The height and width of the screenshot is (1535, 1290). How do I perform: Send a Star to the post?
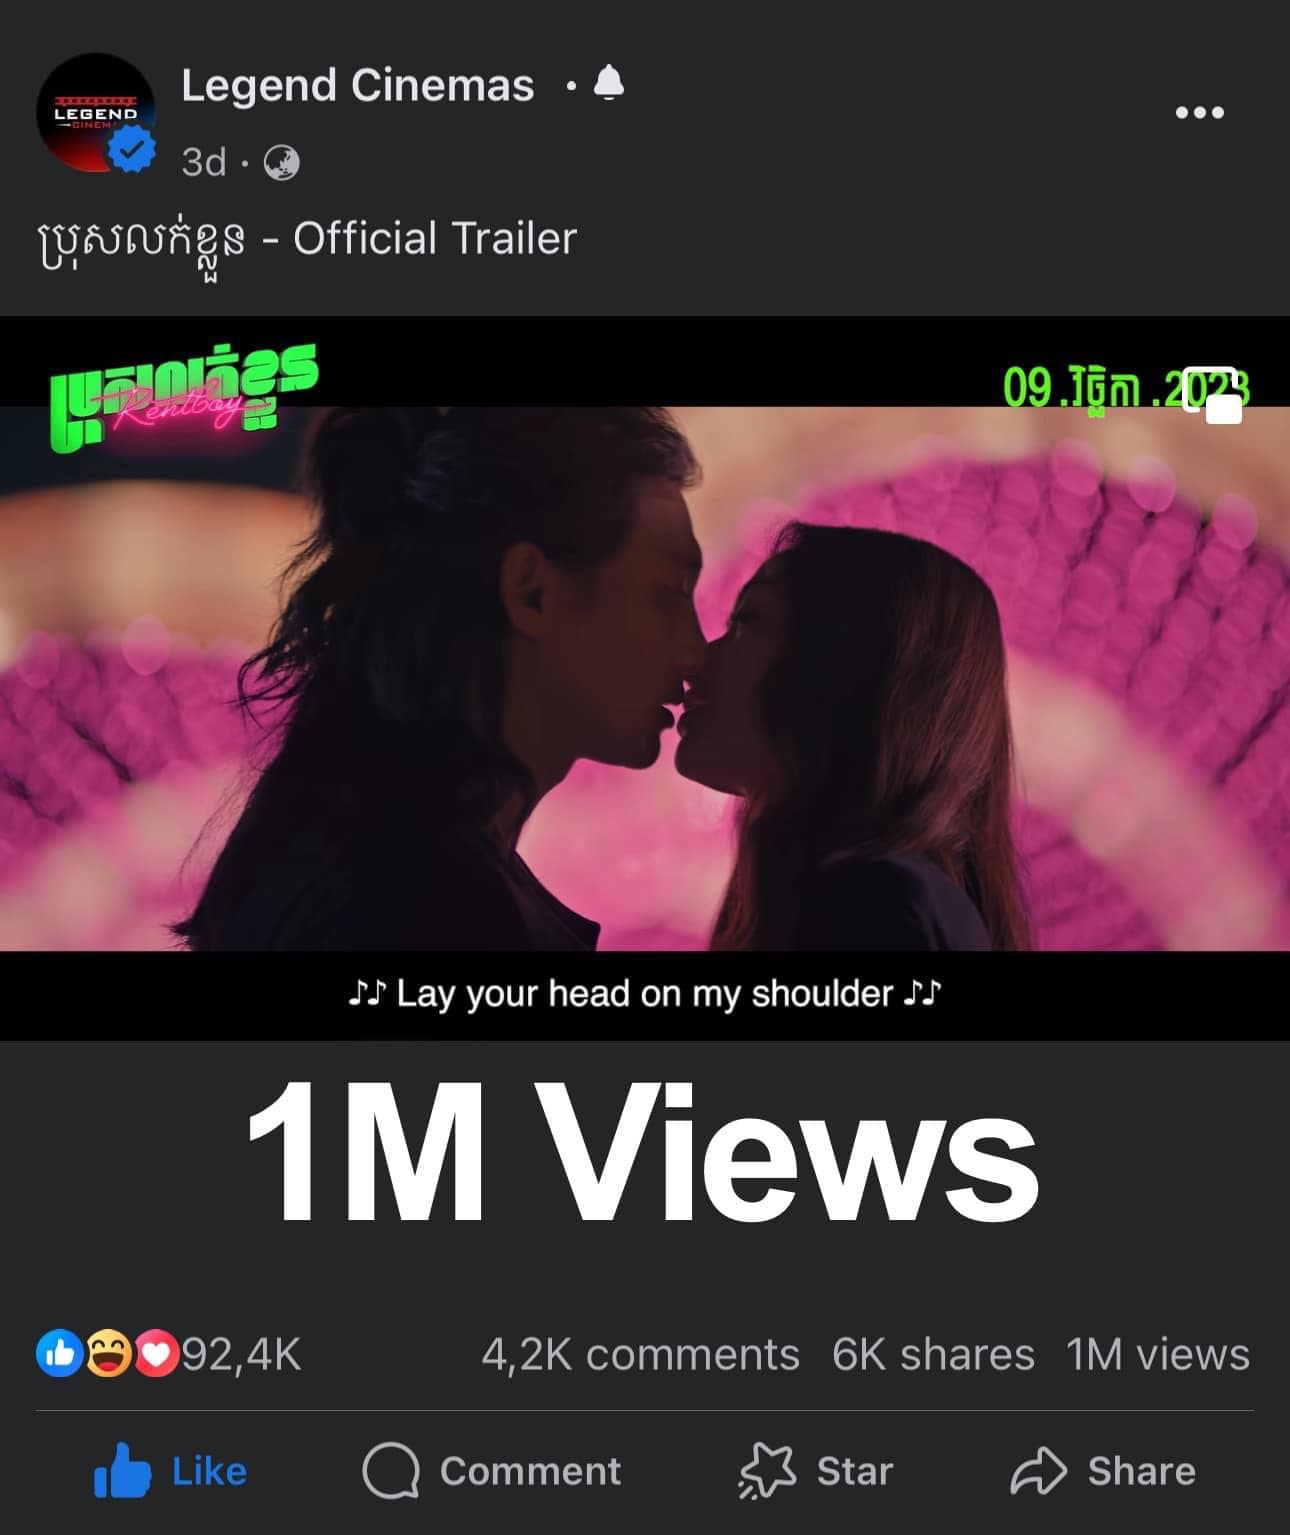pyautogui.click(x=815, y=1471)
